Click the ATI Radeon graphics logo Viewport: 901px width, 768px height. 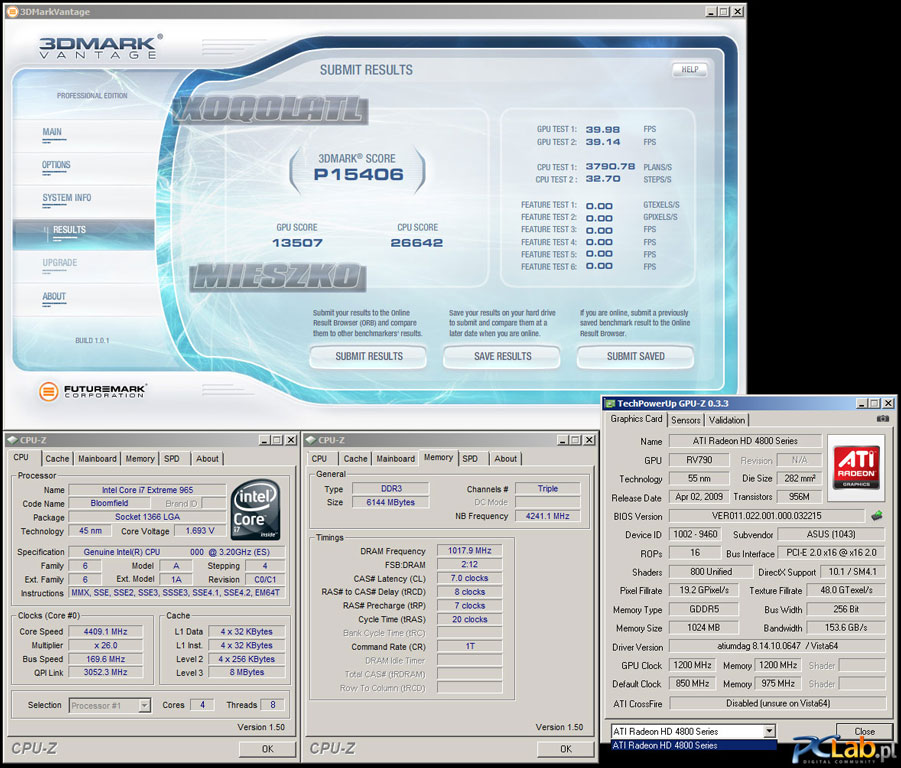point(856,467)
